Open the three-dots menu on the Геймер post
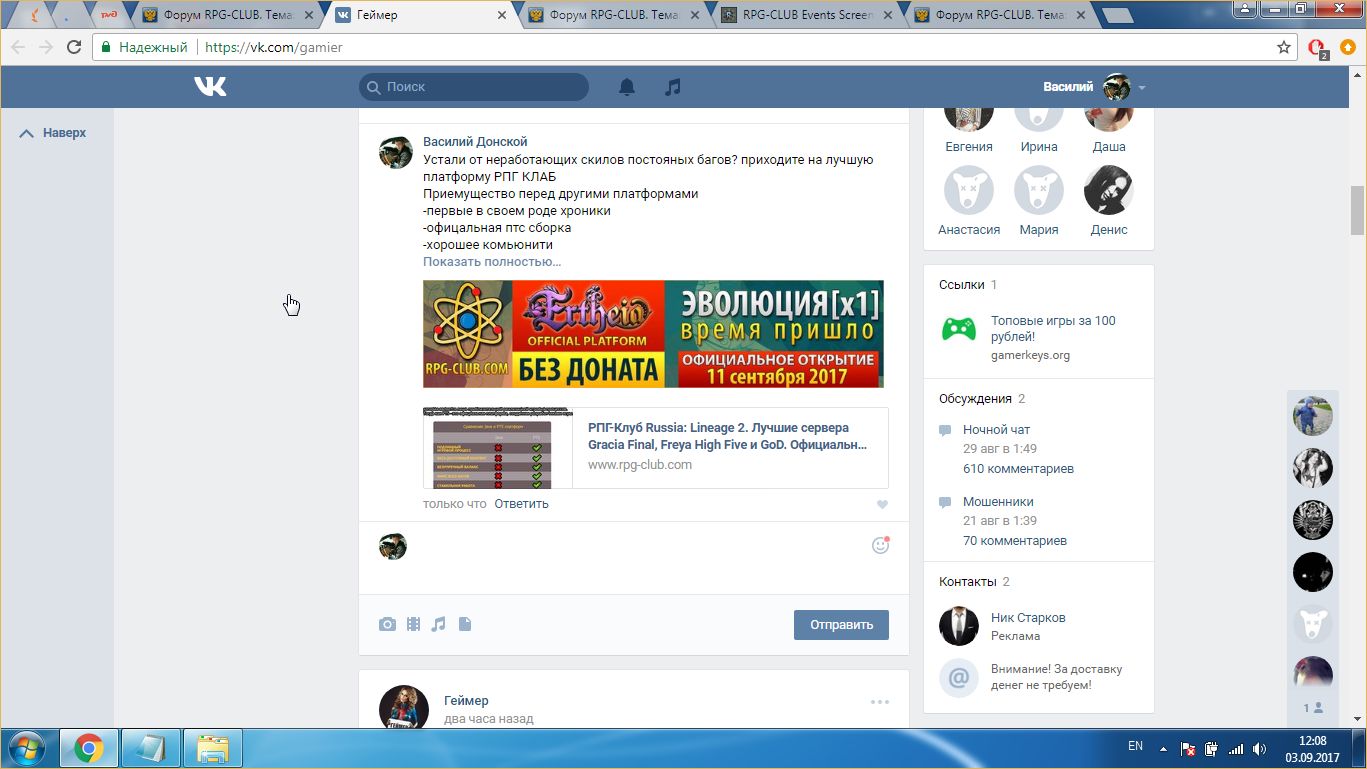The height and width of the screenshot is (769, 1367). point(880,702)
